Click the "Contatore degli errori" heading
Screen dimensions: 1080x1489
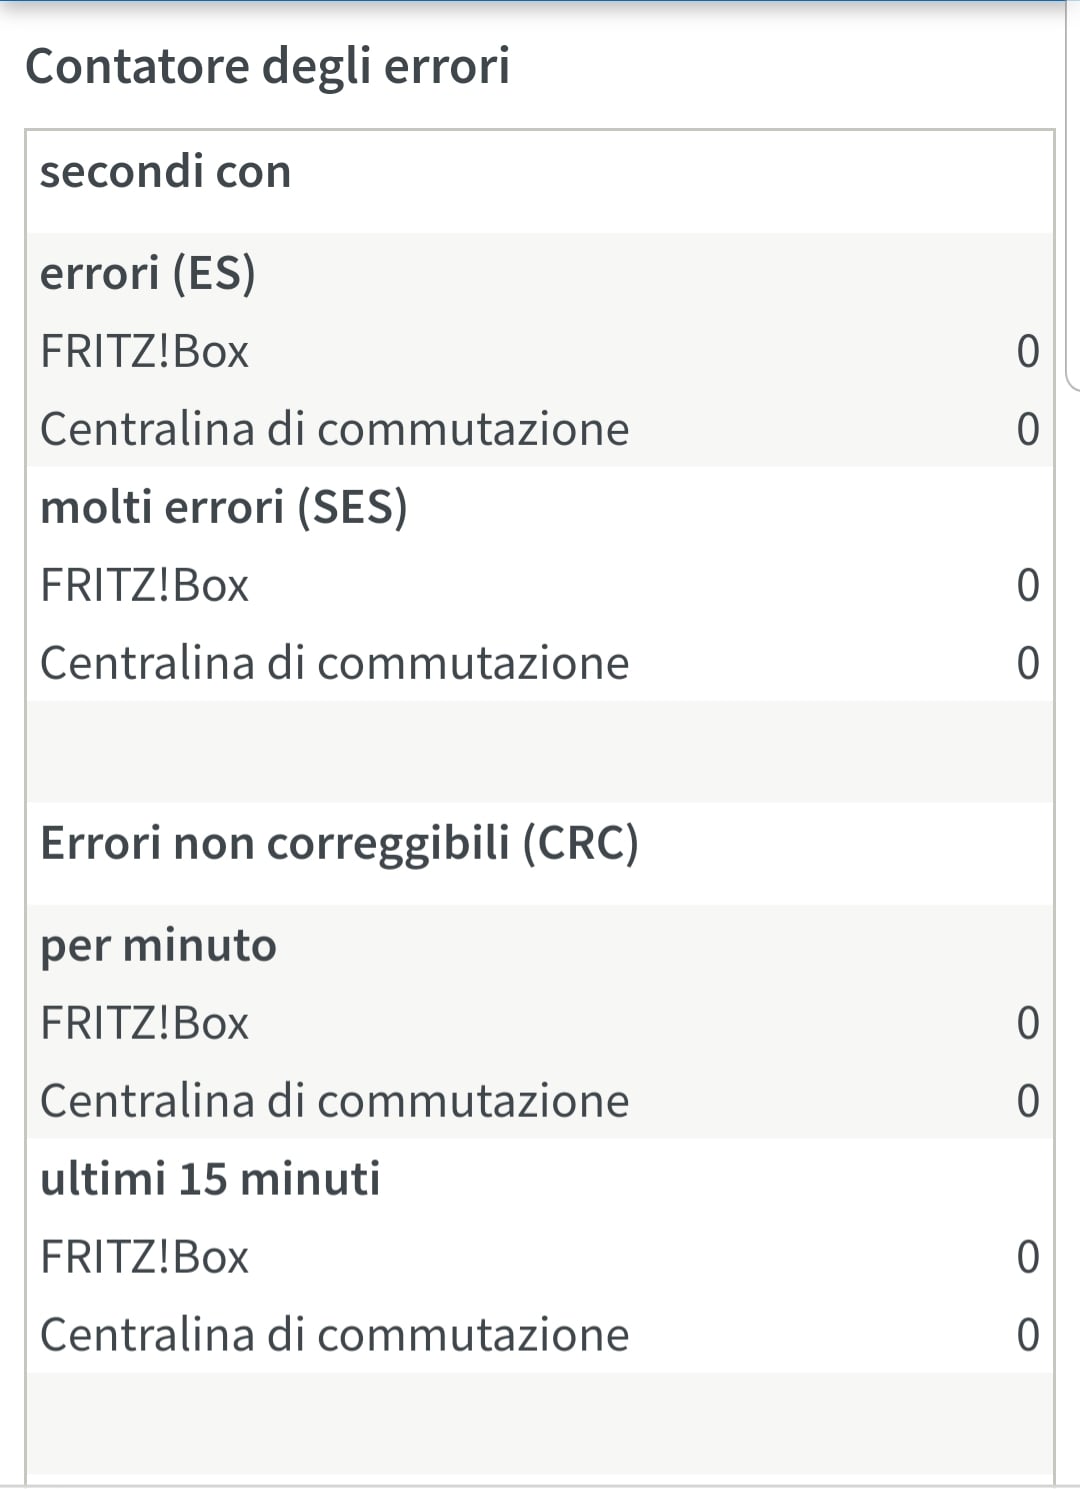(x=267, y=67)
